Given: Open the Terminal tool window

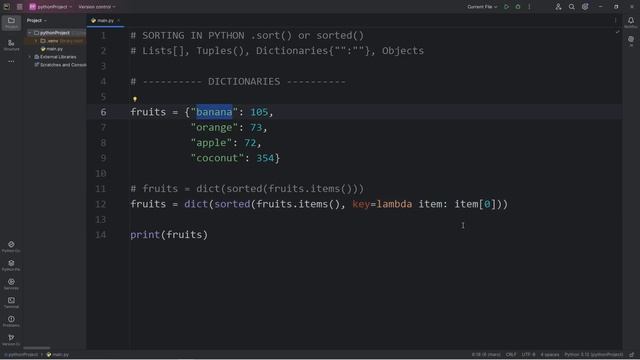Looking at the screenshot, I should click(11, 302).
